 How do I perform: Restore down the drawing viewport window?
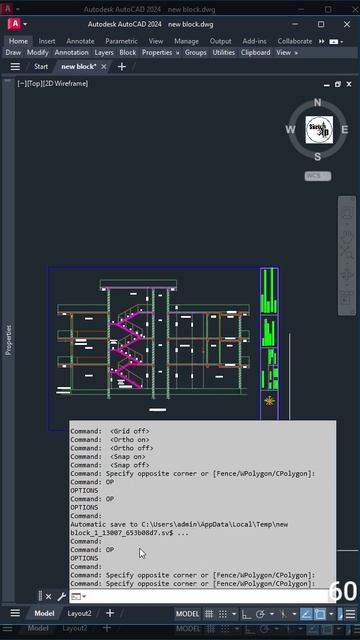click(x=338, y=84)
